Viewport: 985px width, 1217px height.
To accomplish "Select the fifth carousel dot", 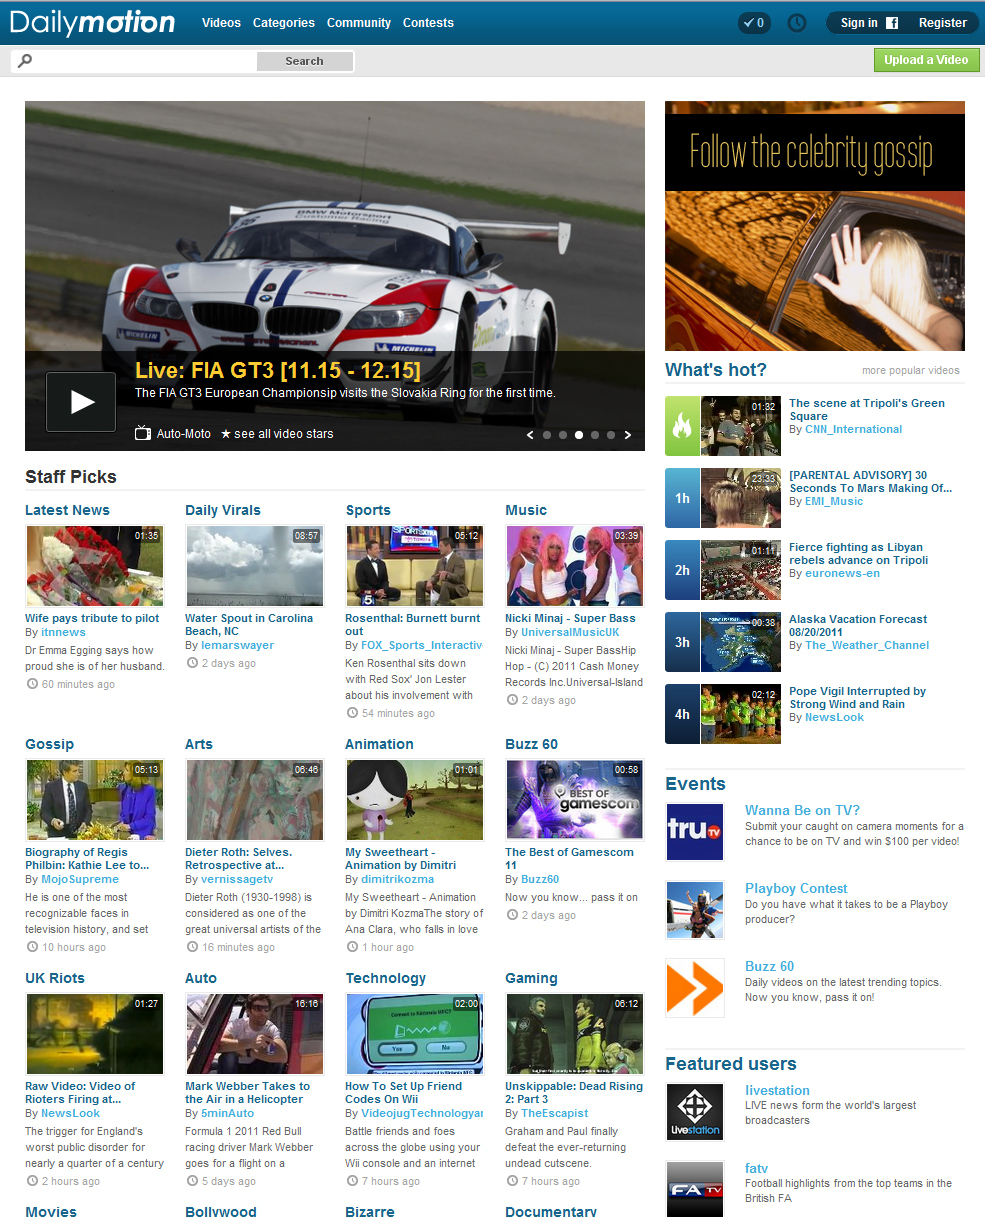I will [611, 435].
